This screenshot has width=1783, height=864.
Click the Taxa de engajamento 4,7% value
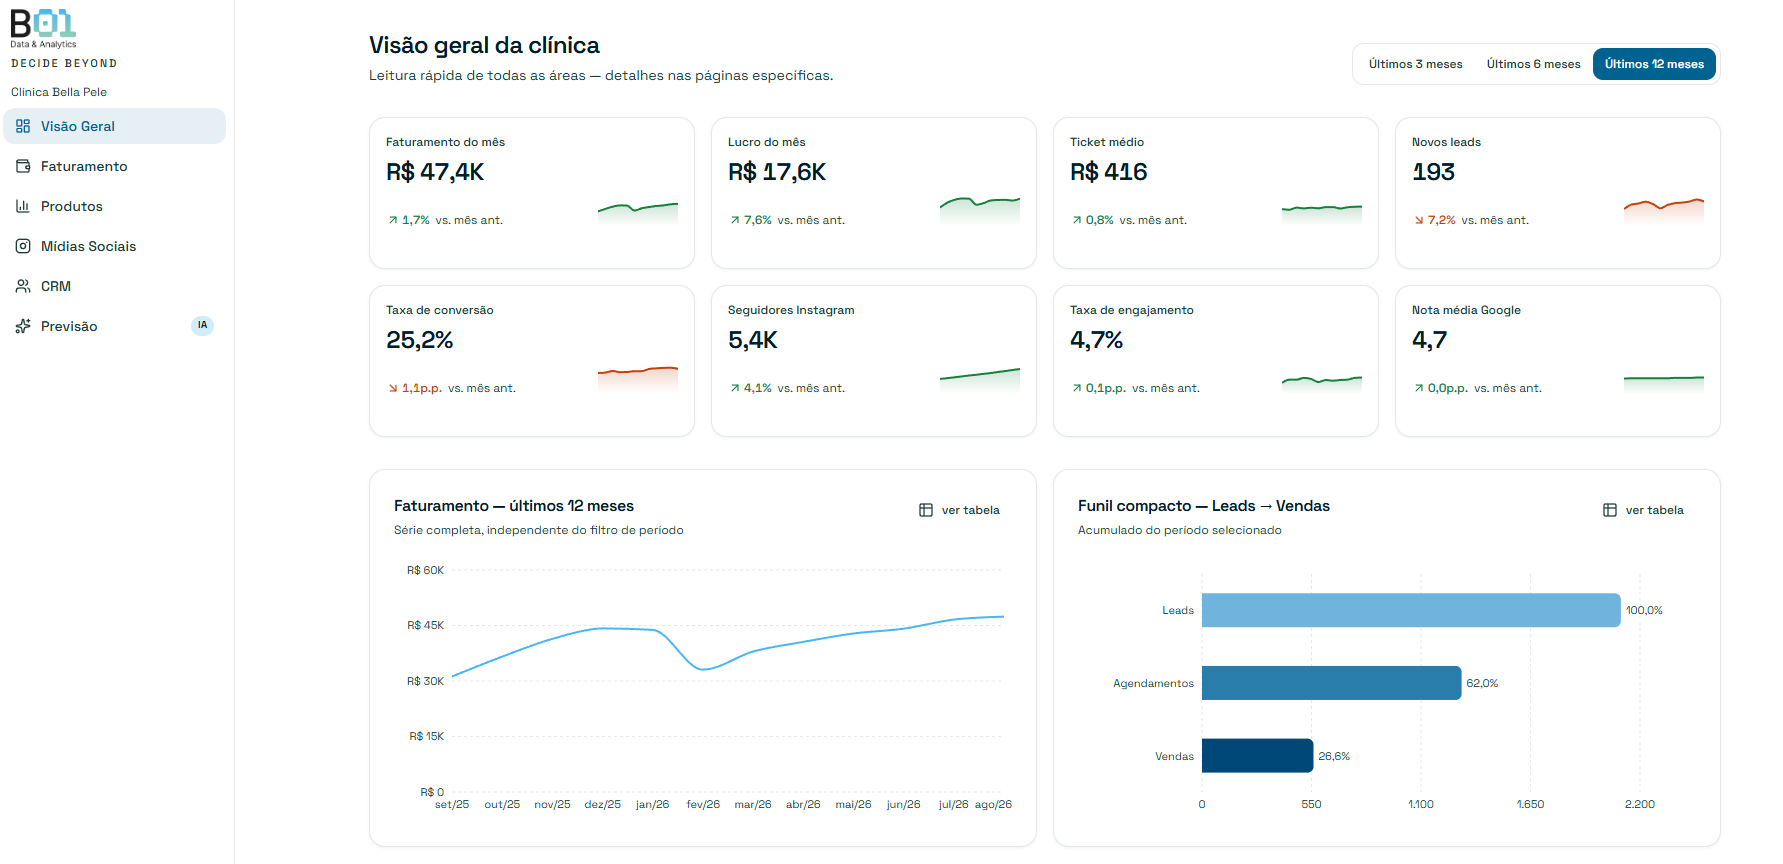pos(1096,340)
